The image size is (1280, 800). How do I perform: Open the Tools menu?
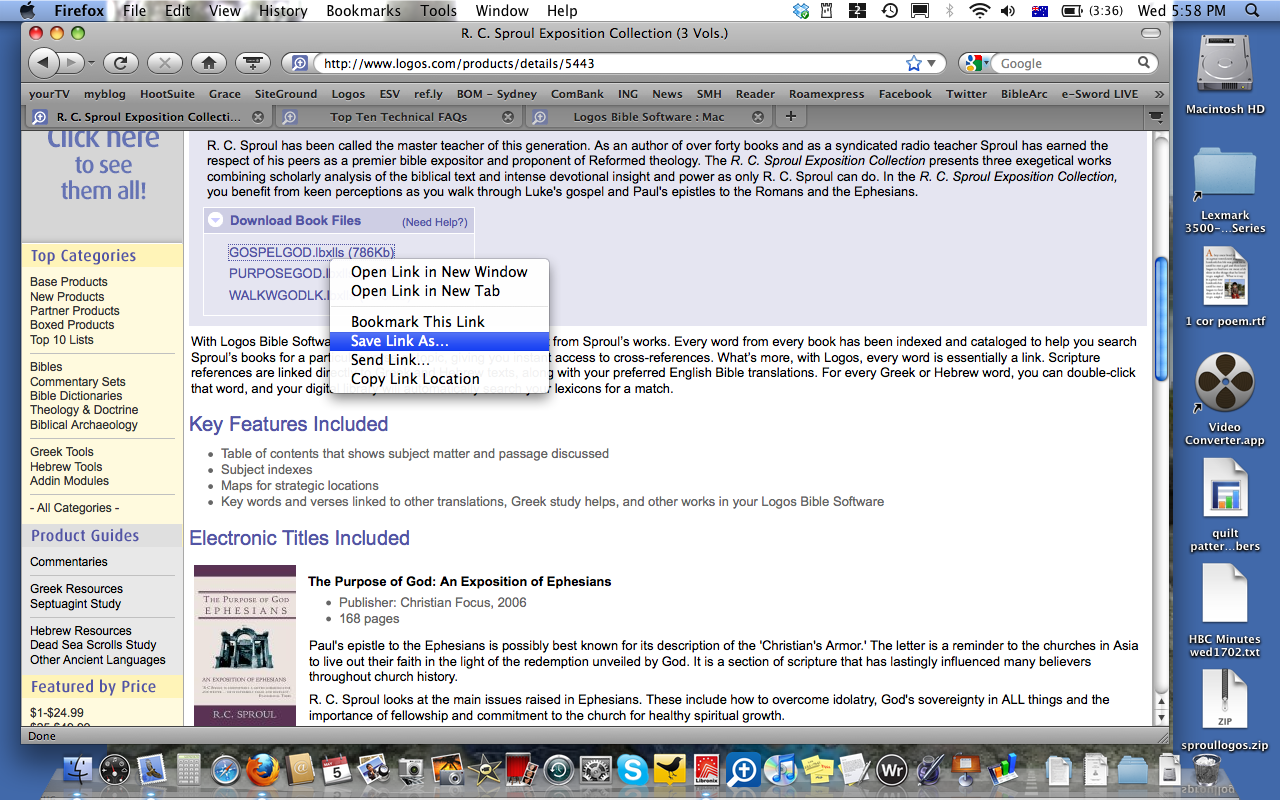[x=438, y=11]
